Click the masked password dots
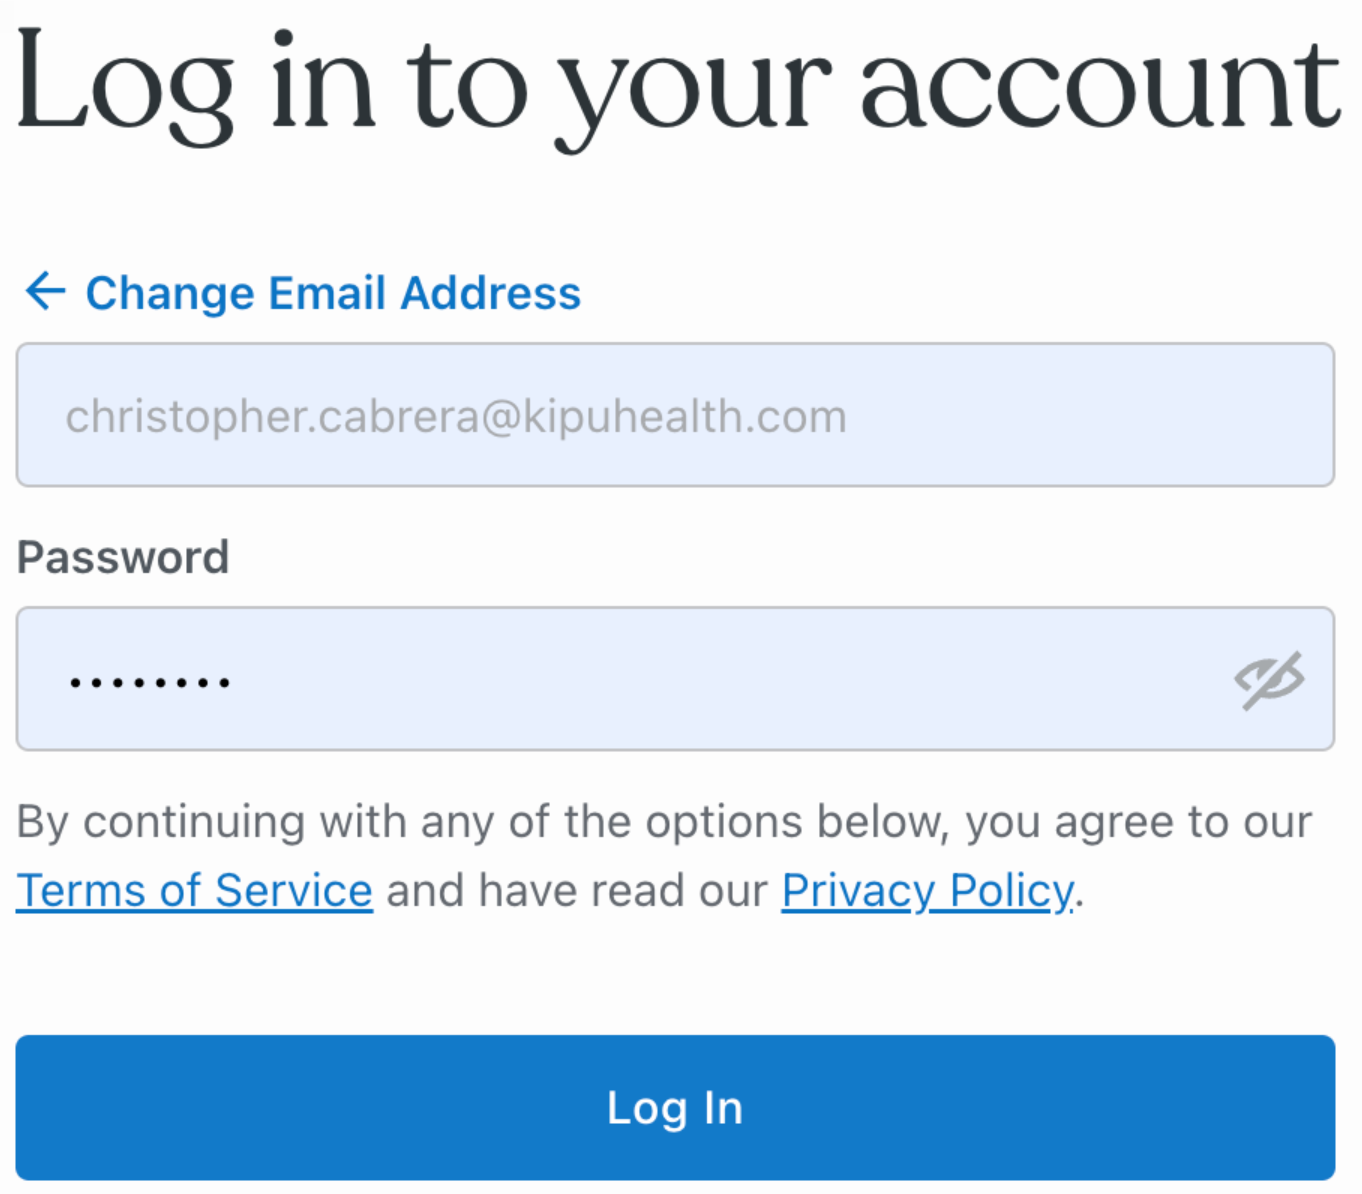Viewport: 1362px width, 1194px height. point(150,683)
